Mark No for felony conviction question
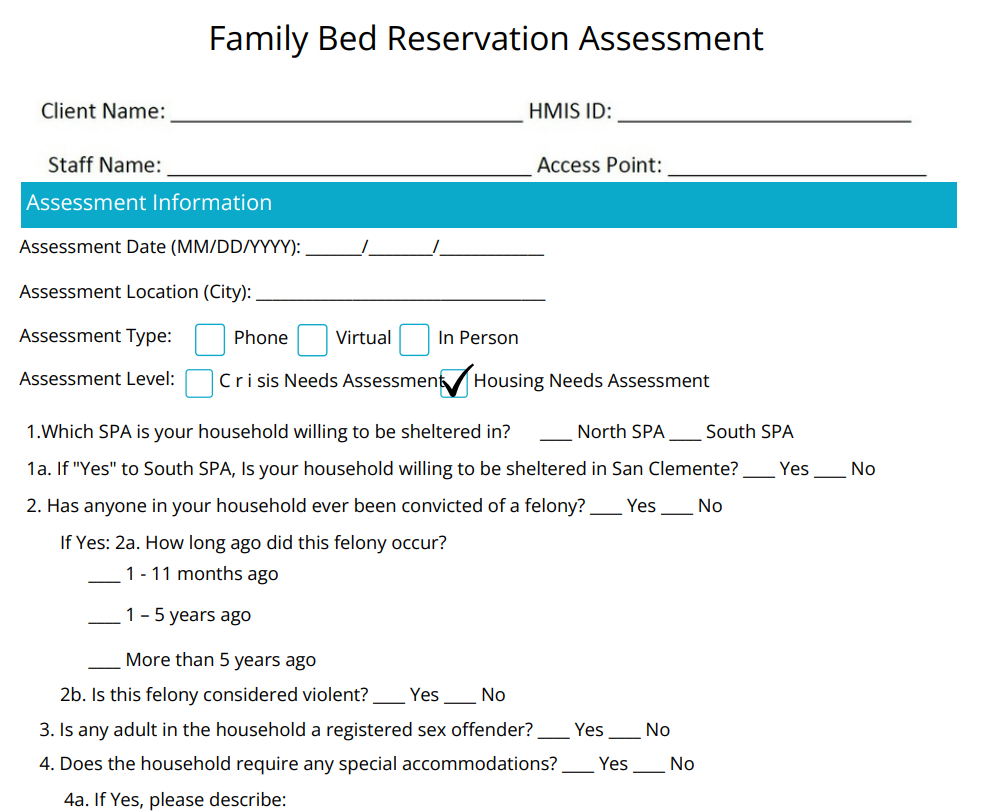Image resolution: width=987 pixels, height=812 pixels. pyautogui.click(x=677, y=507)
